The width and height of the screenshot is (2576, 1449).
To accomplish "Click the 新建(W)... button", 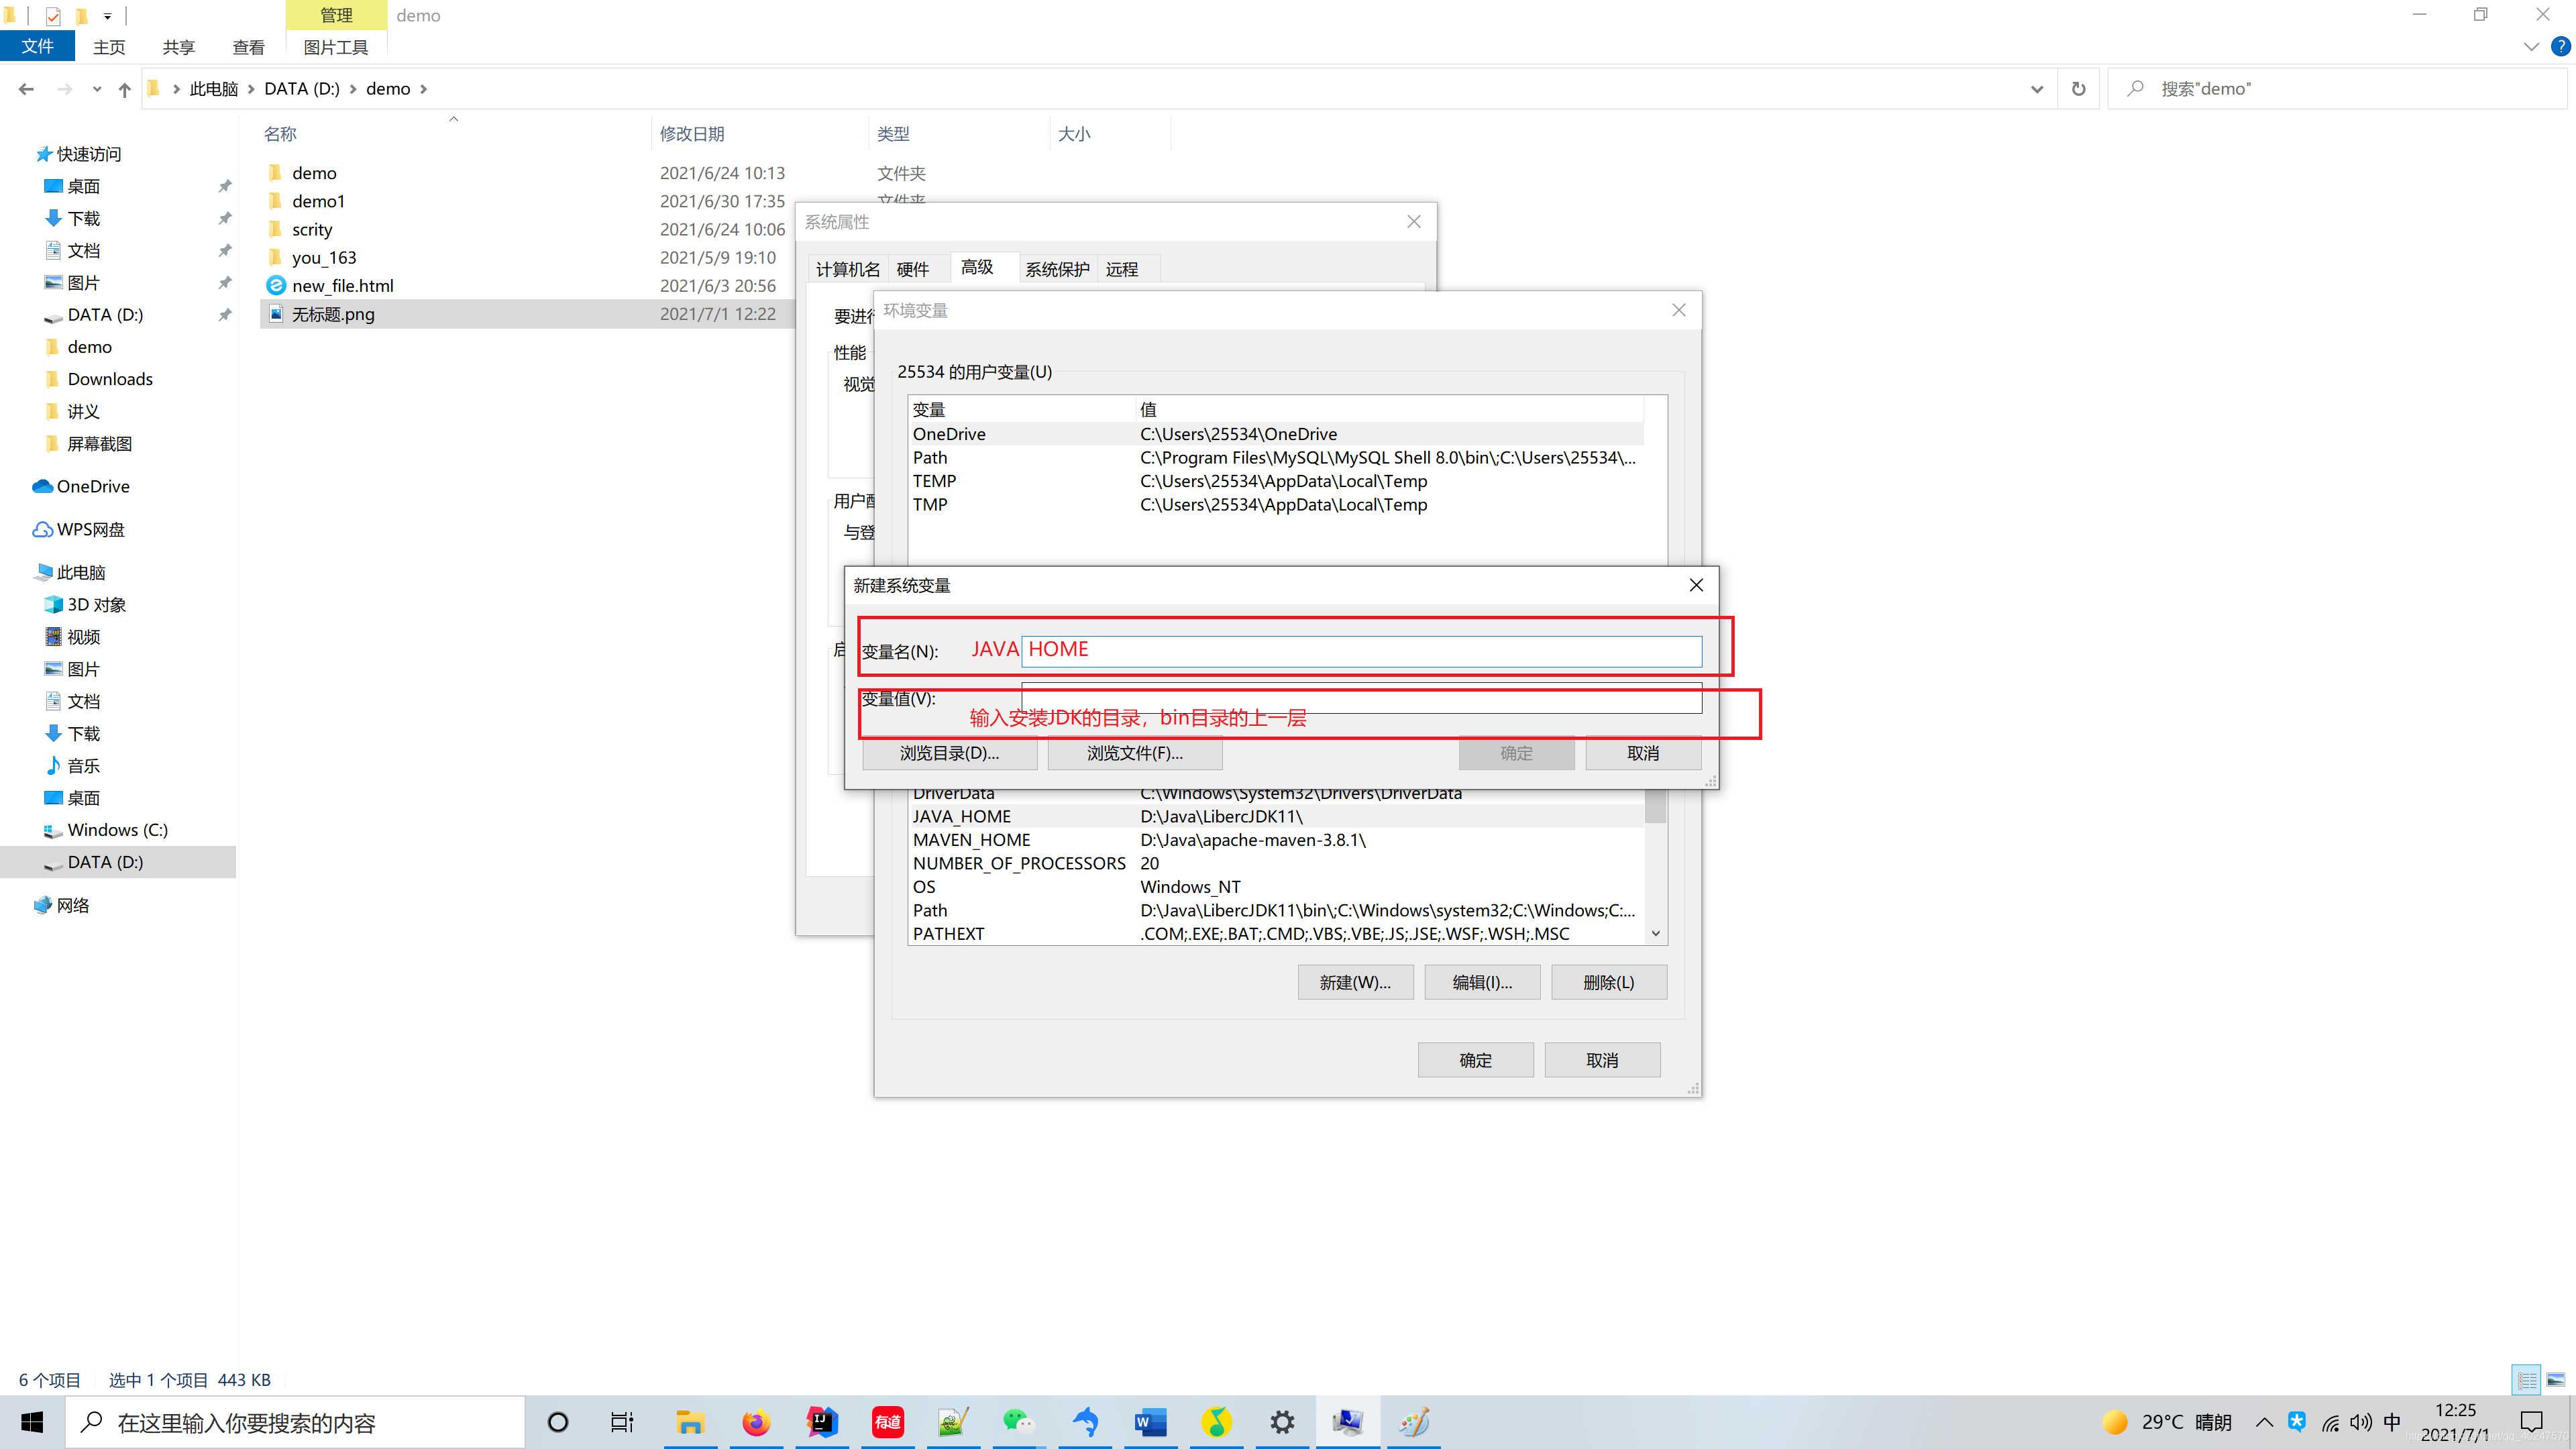I will [1355, 982].
